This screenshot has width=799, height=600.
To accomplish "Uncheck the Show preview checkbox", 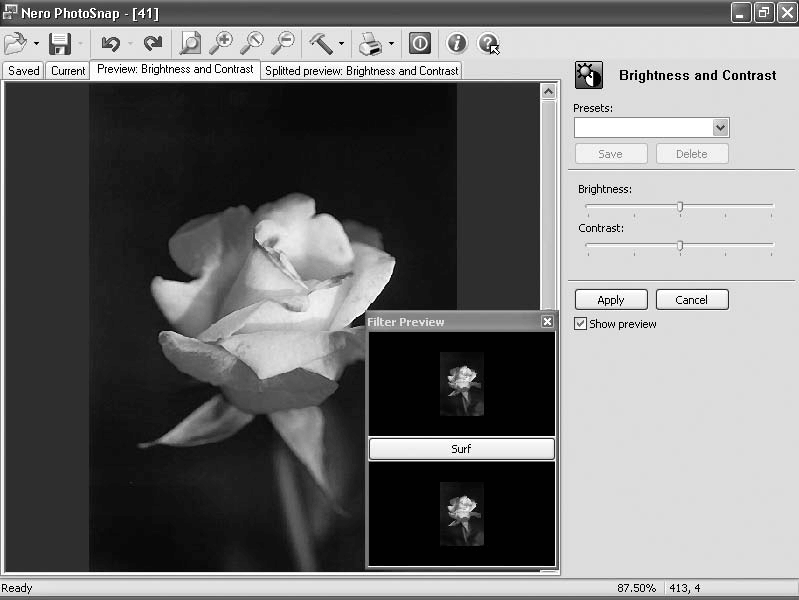I will pyautogui.click(x=580, y=324).
